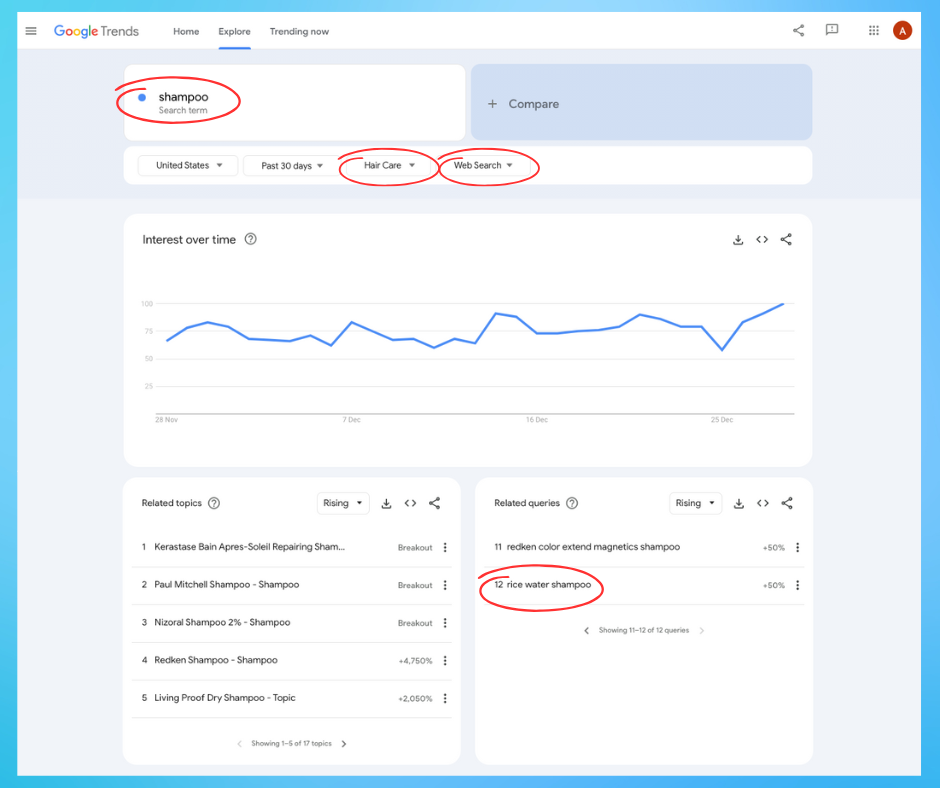
Task: Open the Google apps grid icon
Action: 873,30
